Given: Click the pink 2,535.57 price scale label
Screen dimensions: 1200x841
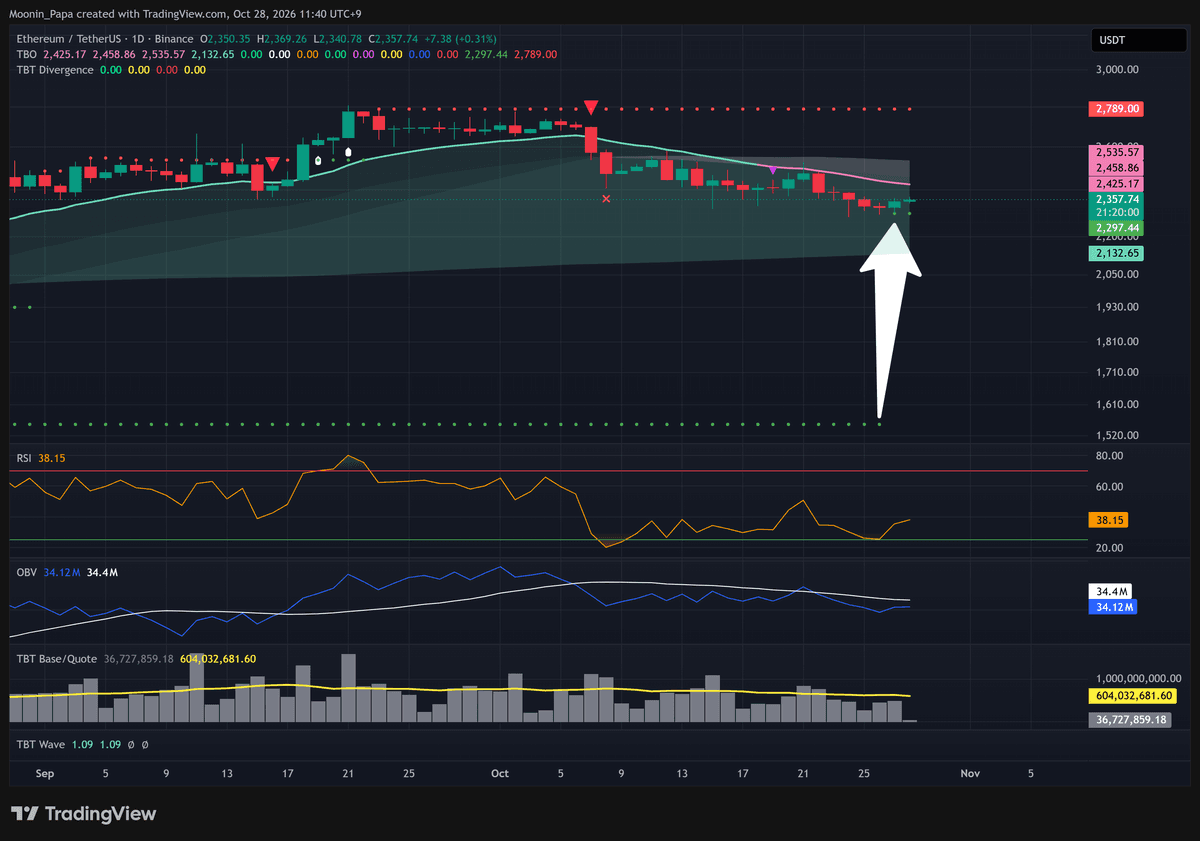Looking at the screenshot, I should [x=1117, y=153].
